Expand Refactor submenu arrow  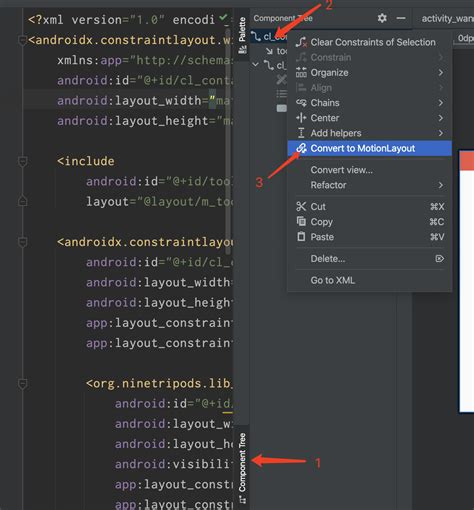[x=441, y=185]
